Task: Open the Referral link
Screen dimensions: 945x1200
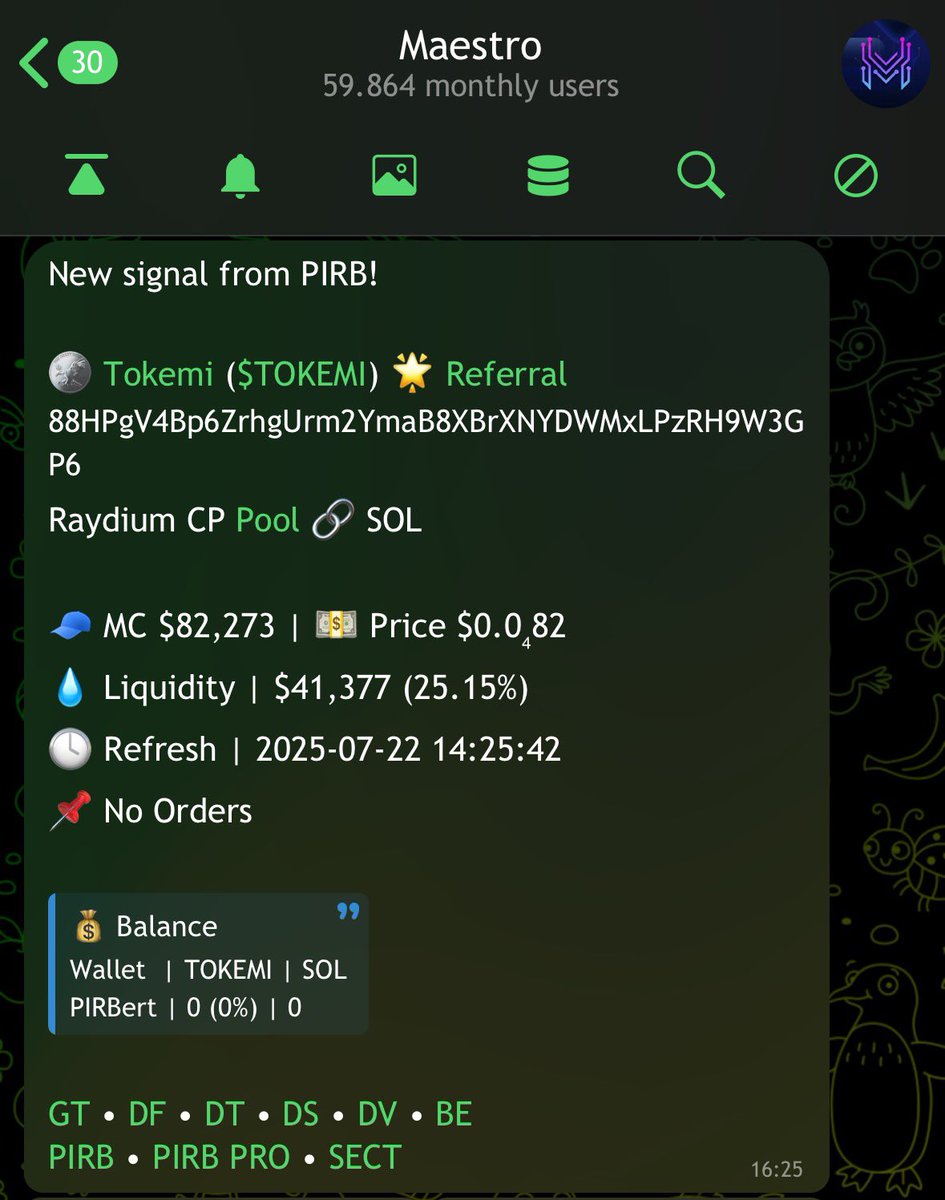Action: pyautogui.click(x=506, y=375)
